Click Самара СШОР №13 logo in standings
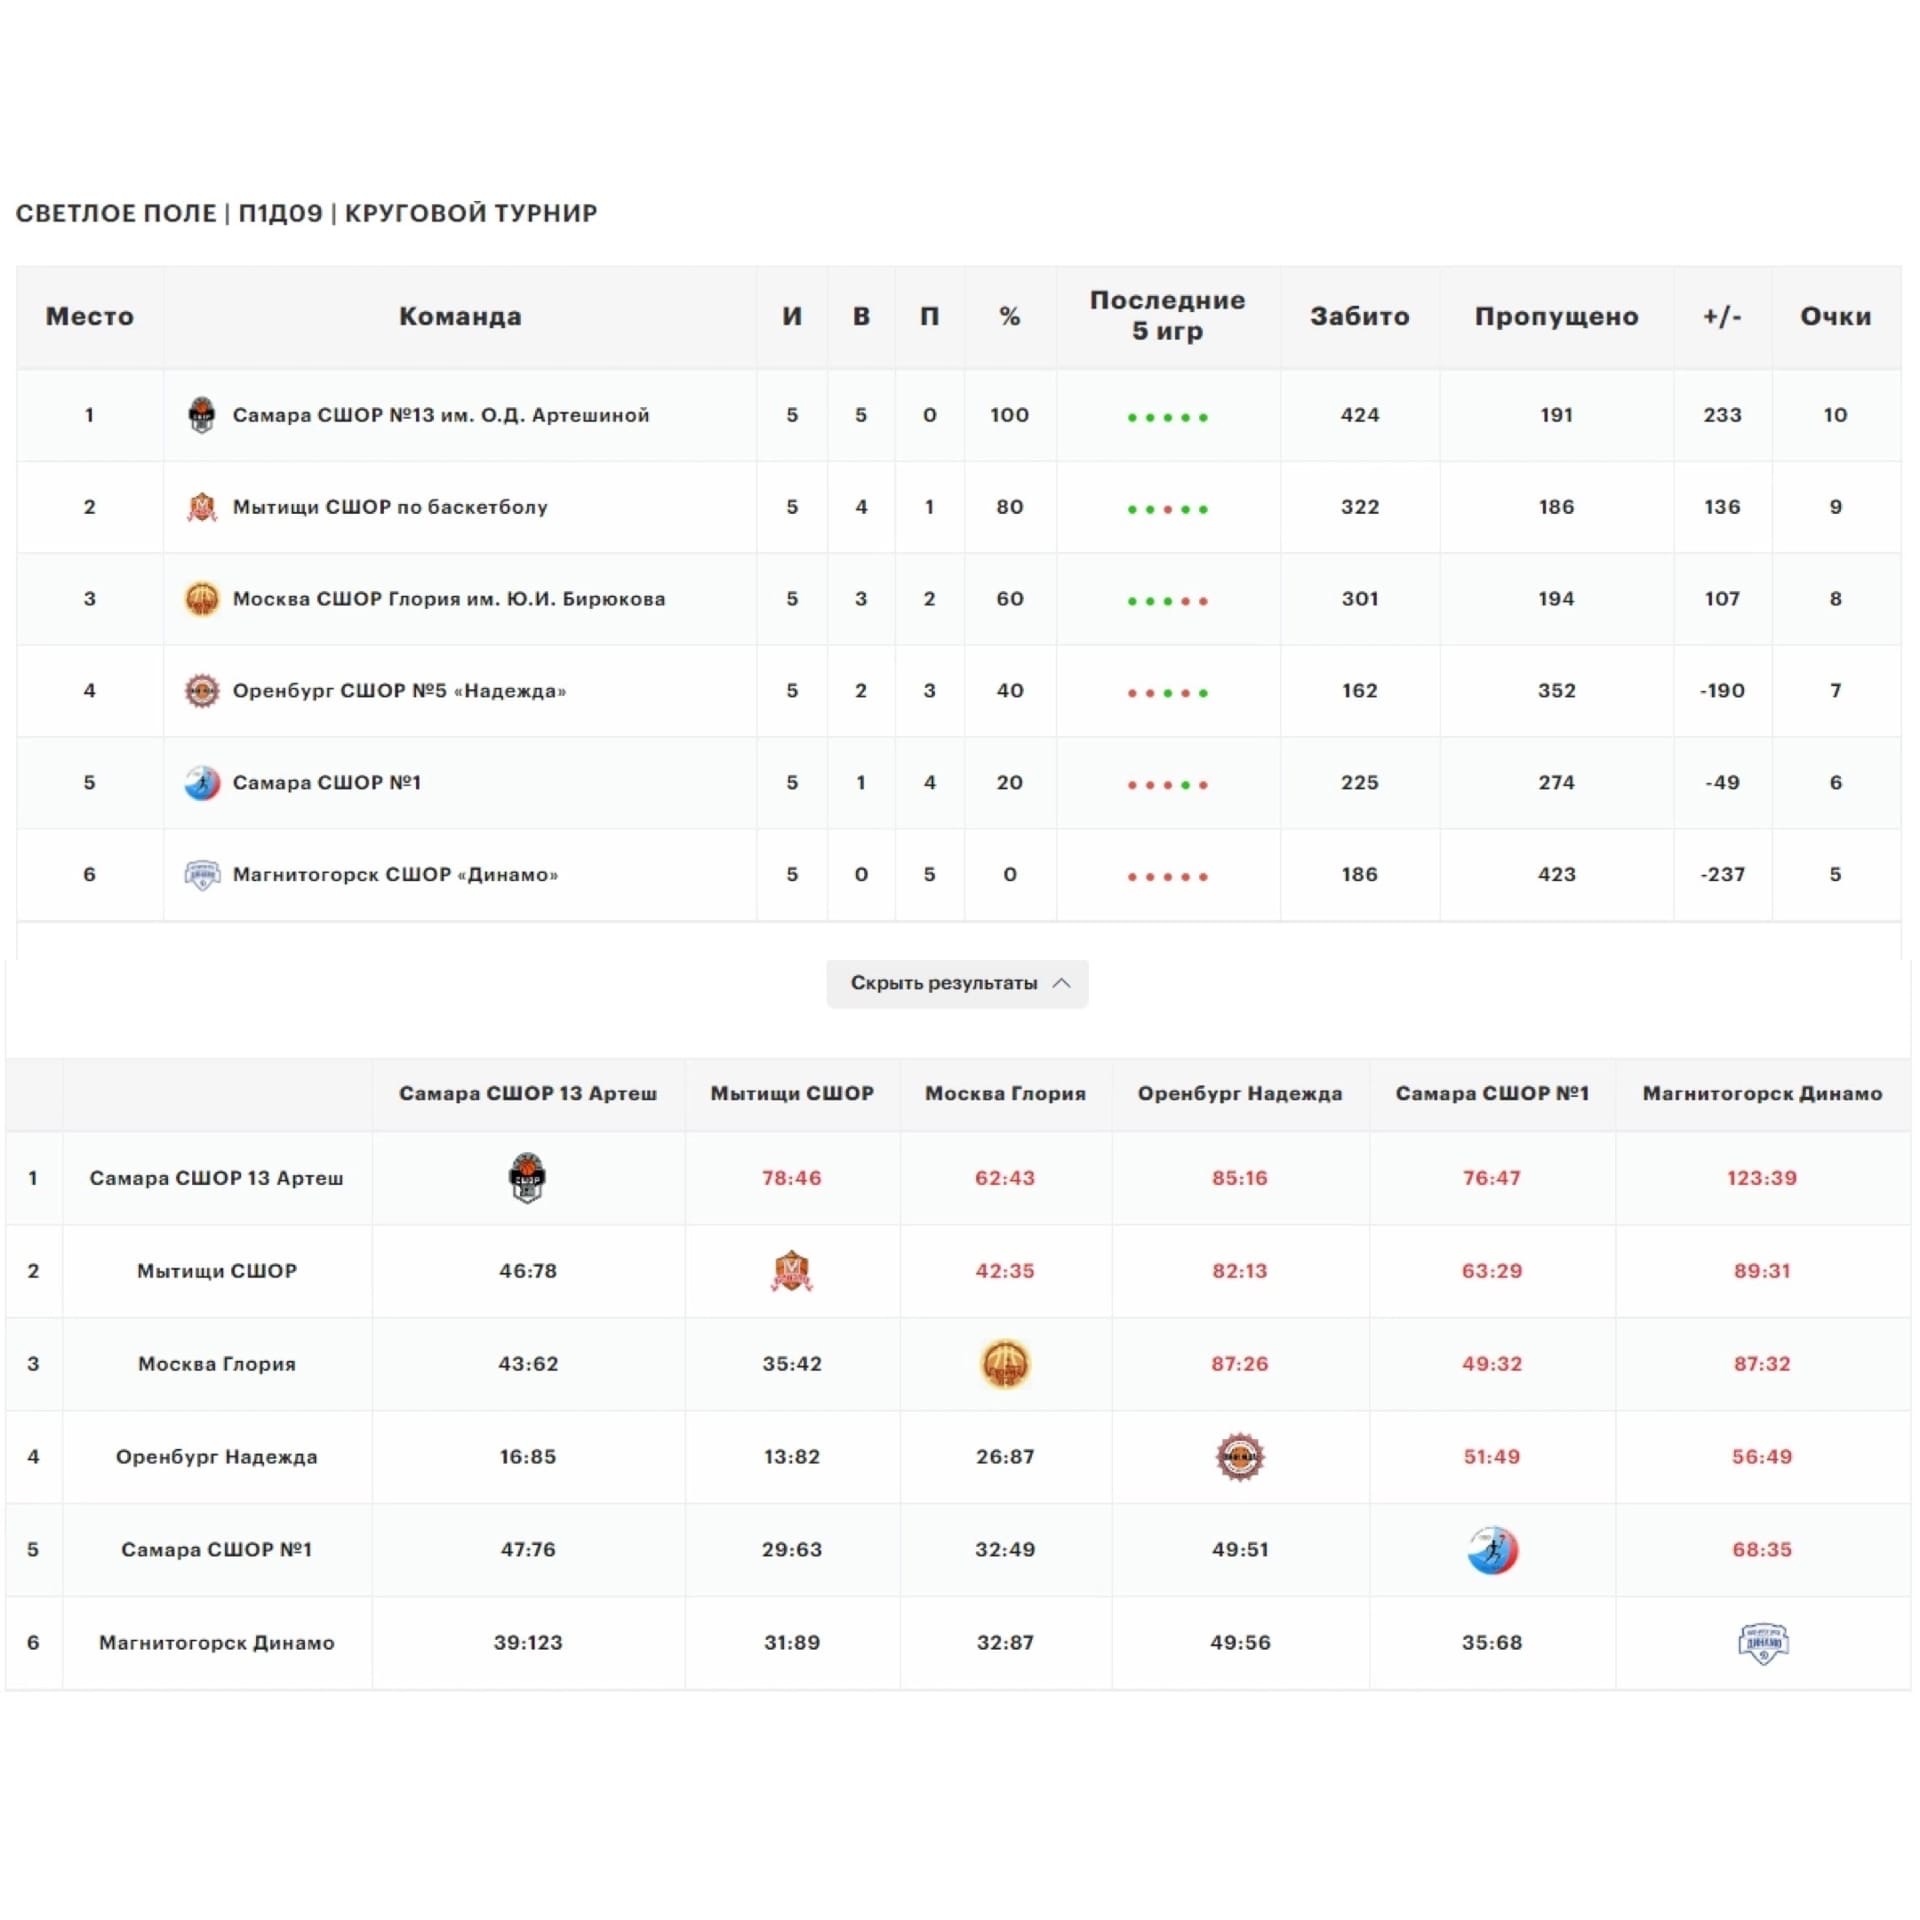The width and height of the screenshot is (1920, 1920). coord(202,415)
